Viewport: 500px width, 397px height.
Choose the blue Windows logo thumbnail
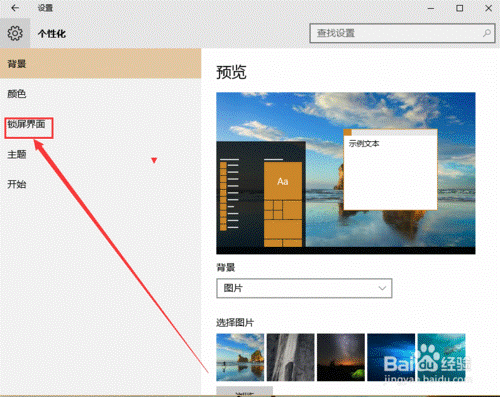391,357
